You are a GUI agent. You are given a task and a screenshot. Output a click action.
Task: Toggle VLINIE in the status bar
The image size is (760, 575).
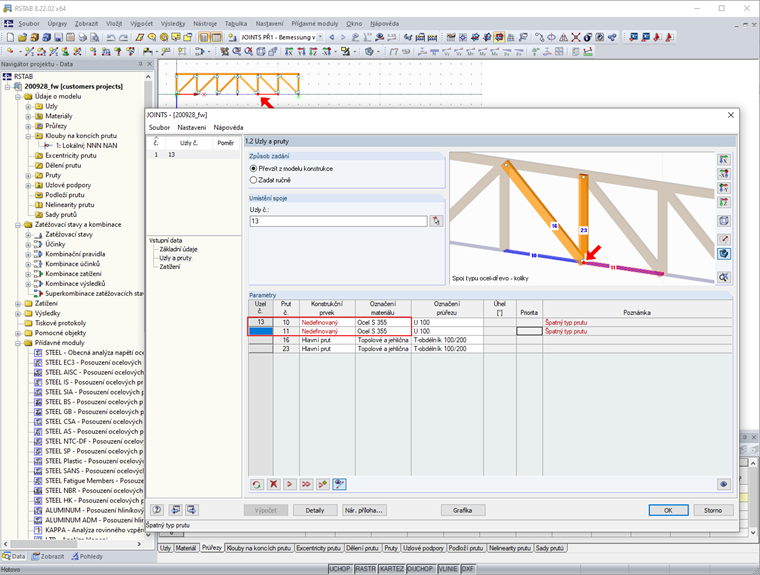click(448, 569)
